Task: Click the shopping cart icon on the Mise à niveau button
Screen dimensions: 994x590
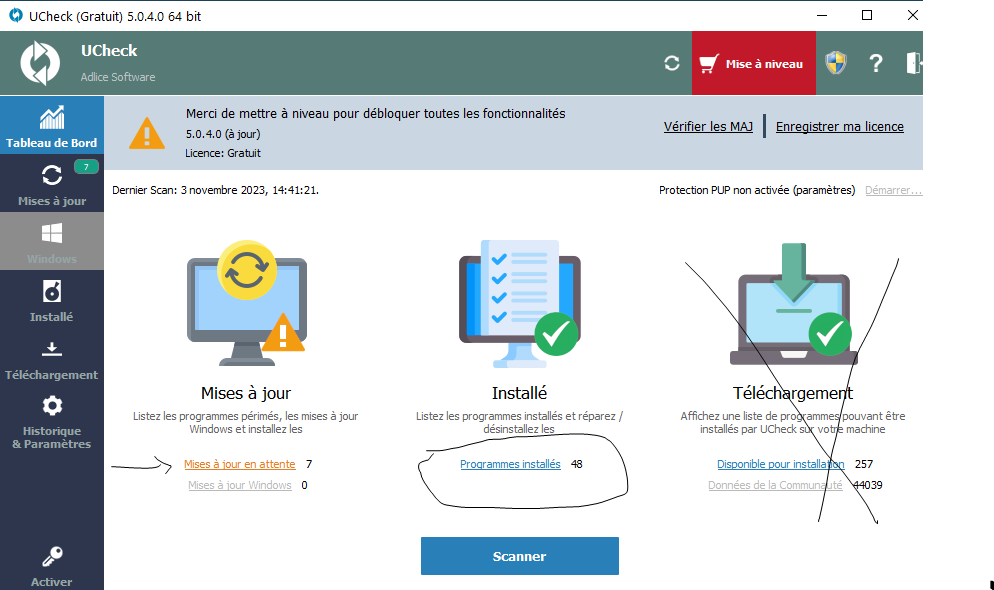Action: [x=709, y=63]
